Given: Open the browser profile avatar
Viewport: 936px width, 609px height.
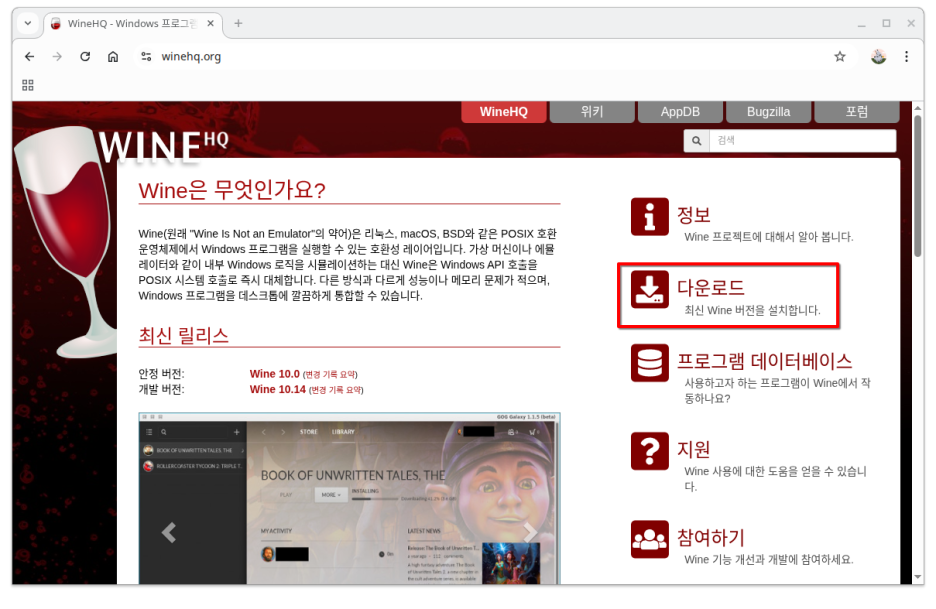Looking at the screenshot, I should click(x=878, y=57).
